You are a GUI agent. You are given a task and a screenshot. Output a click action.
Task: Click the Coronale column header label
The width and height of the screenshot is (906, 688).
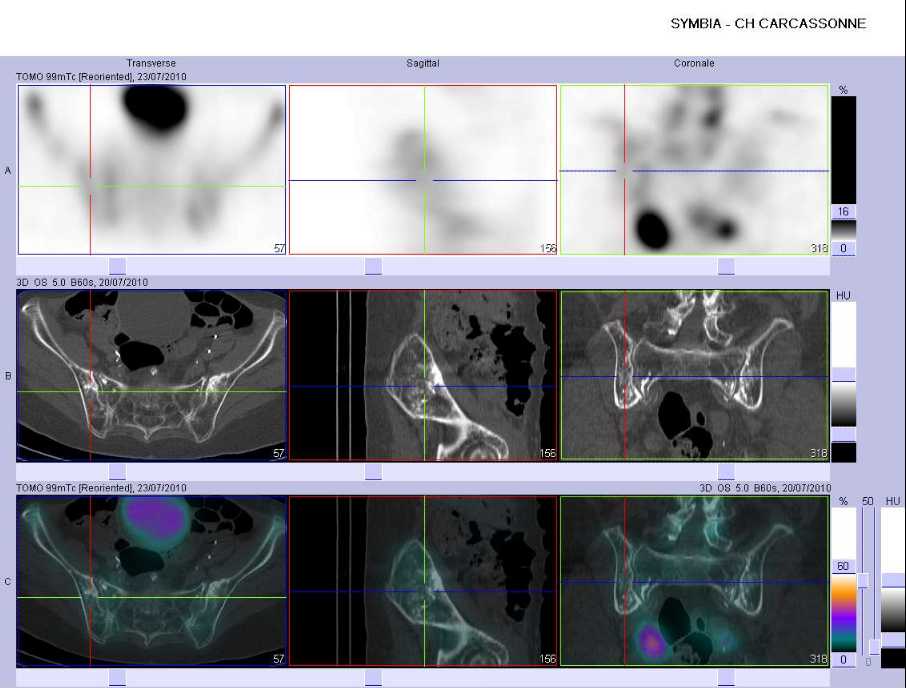tap(694, 63)
